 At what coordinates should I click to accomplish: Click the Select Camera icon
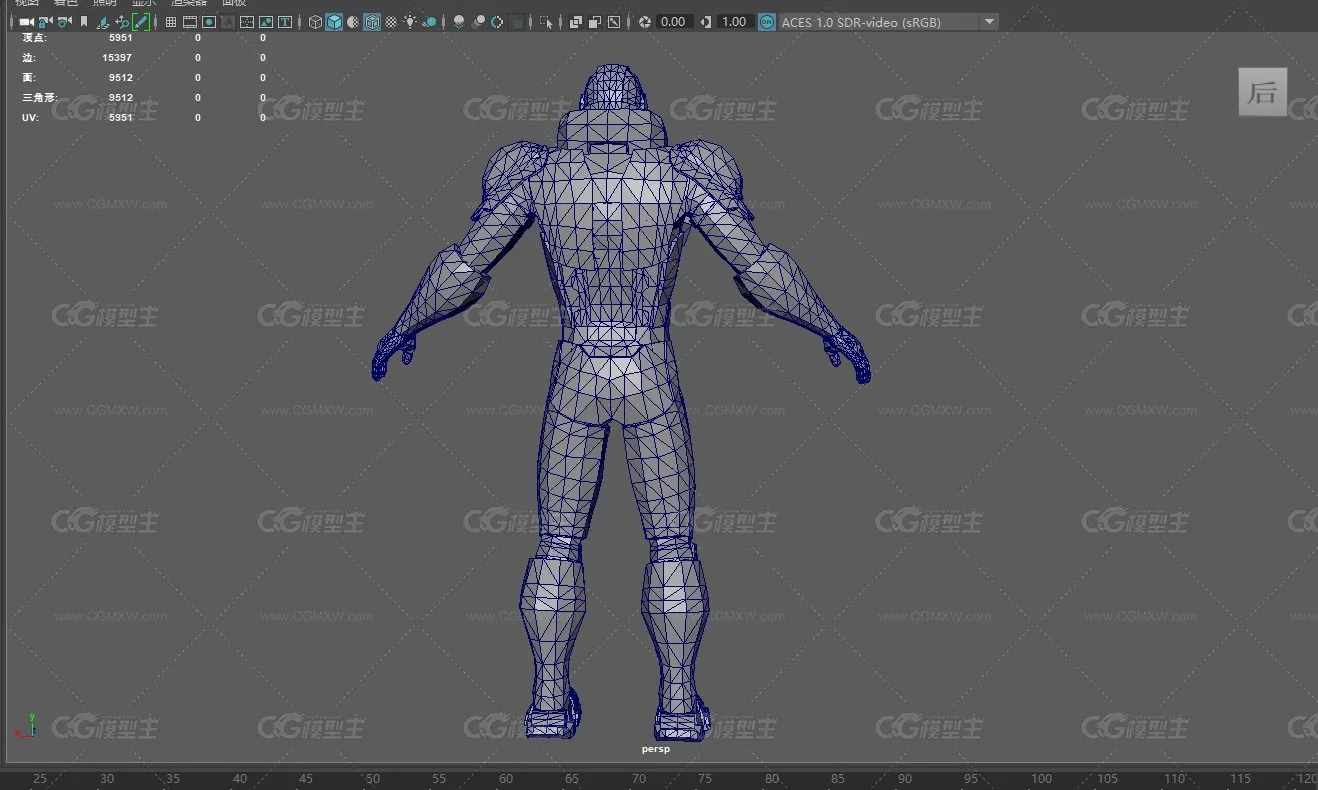[x=26, y=22]
